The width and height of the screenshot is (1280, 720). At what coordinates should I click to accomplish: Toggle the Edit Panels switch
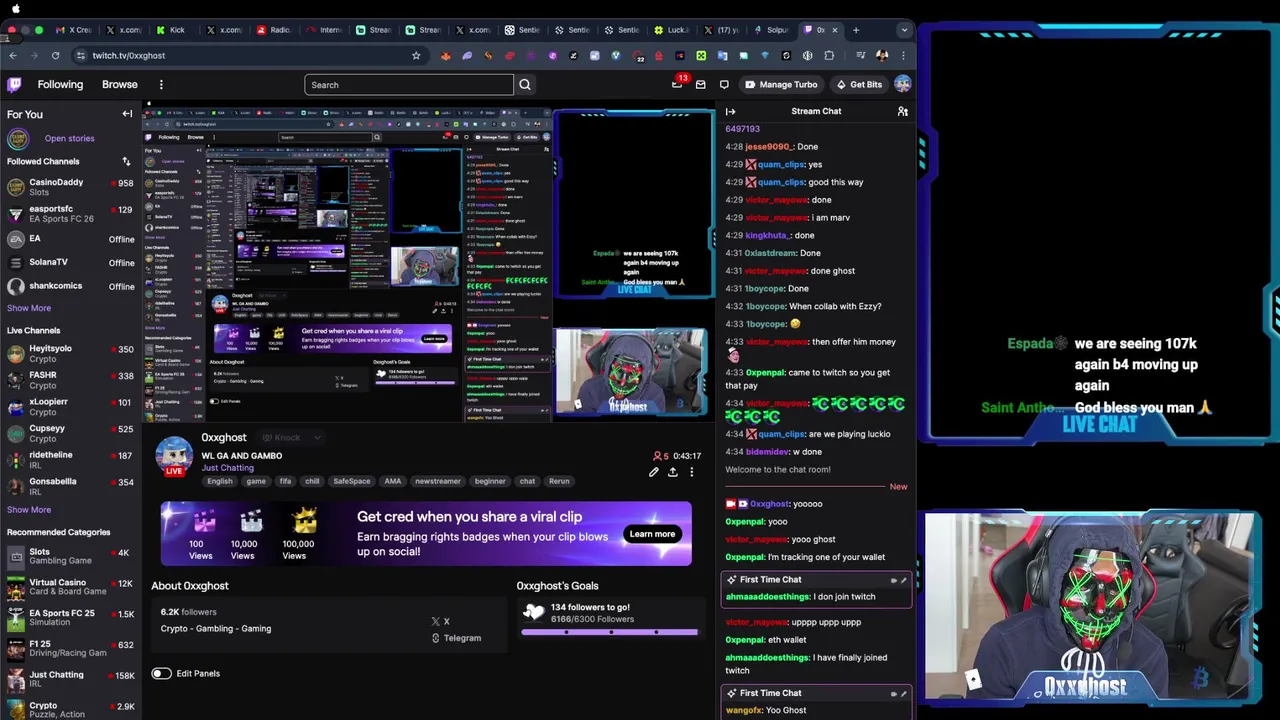[161, 673]
